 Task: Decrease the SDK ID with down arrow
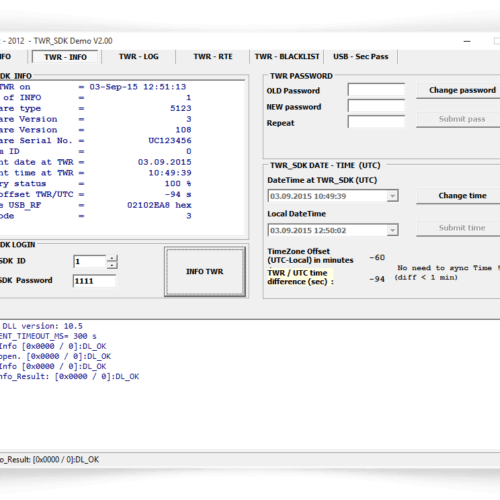pos(112,265)
